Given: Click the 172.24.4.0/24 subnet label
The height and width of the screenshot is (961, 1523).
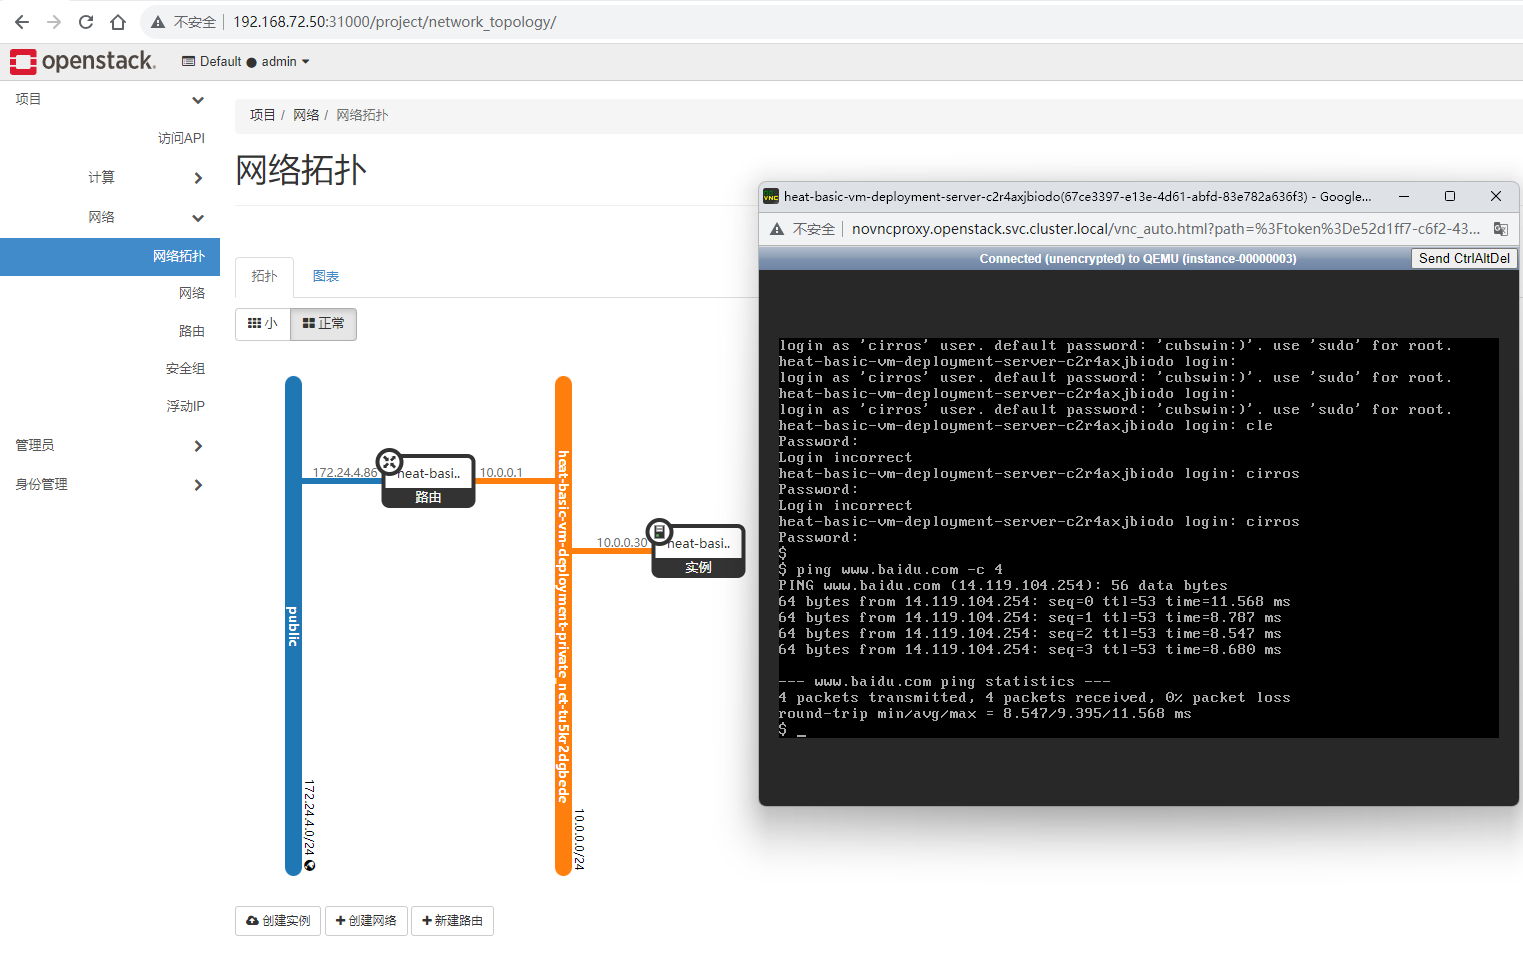Looking at the screenshot, I should 309,818.
